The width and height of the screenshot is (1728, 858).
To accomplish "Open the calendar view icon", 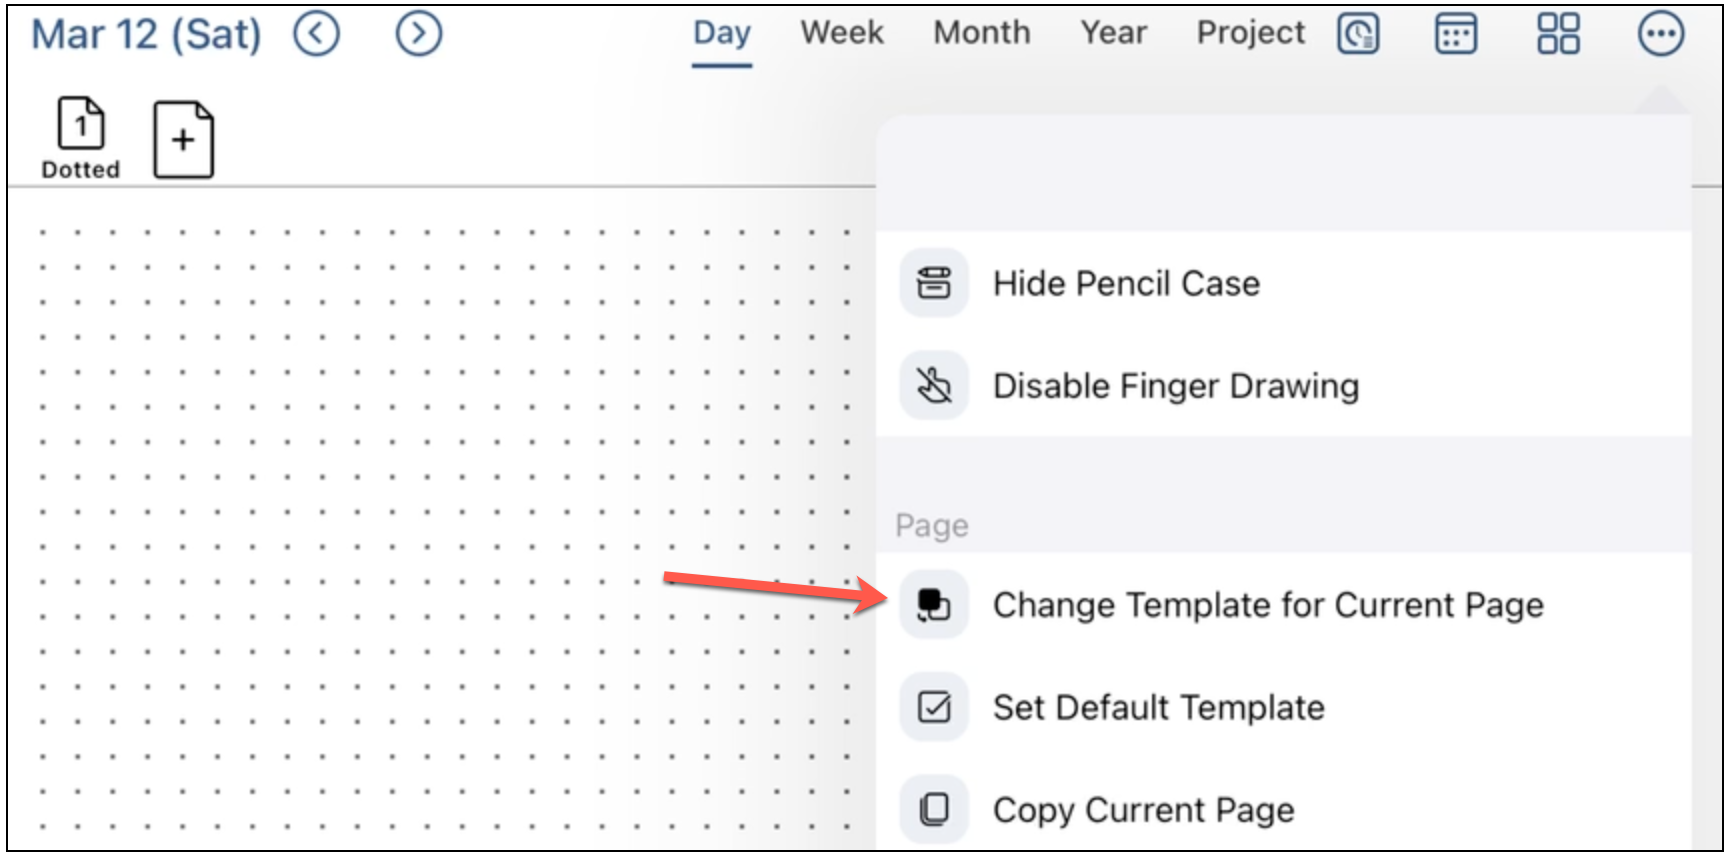I will tap(1457, 31).
